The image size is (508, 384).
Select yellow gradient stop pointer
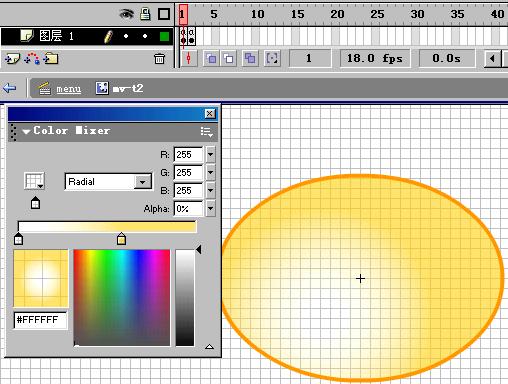[x=121, y=239]
